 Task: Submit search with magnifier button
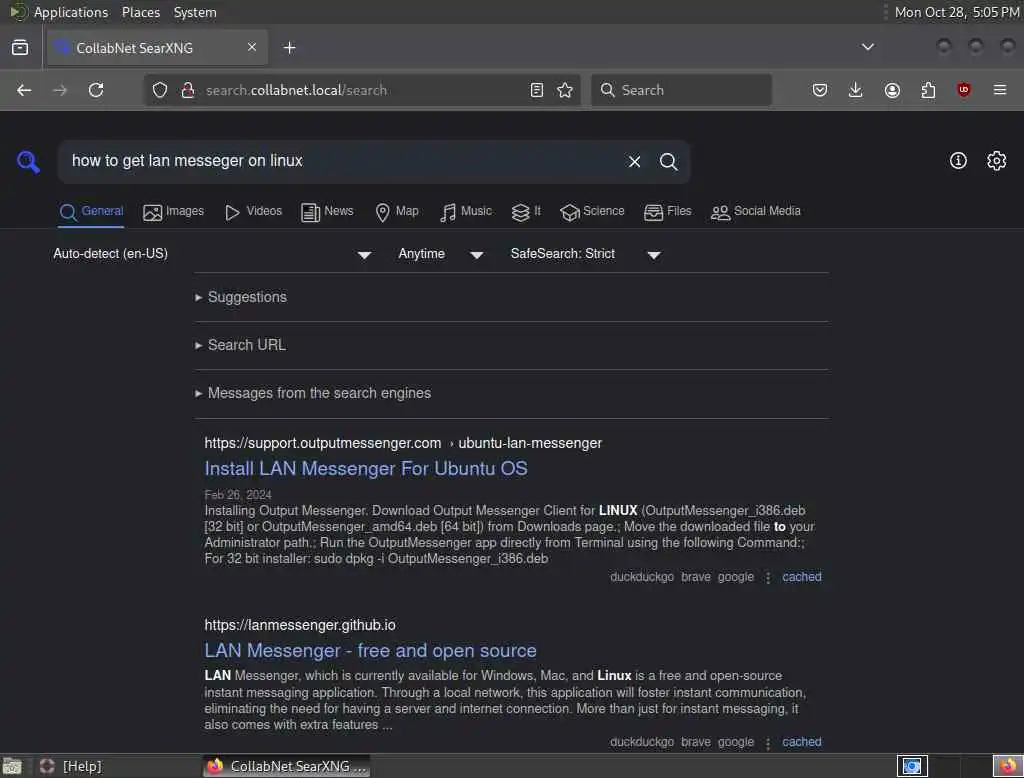668,161
